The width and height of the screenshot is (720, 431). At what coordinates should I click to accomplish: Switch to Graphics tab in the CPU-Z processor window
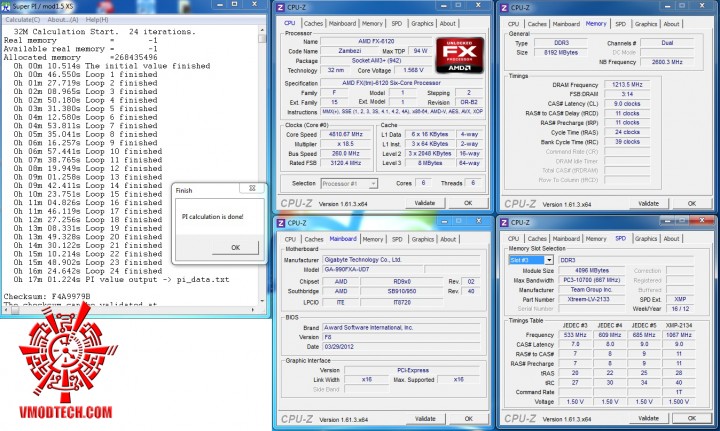pyautogui.click(x=422, y=23)
